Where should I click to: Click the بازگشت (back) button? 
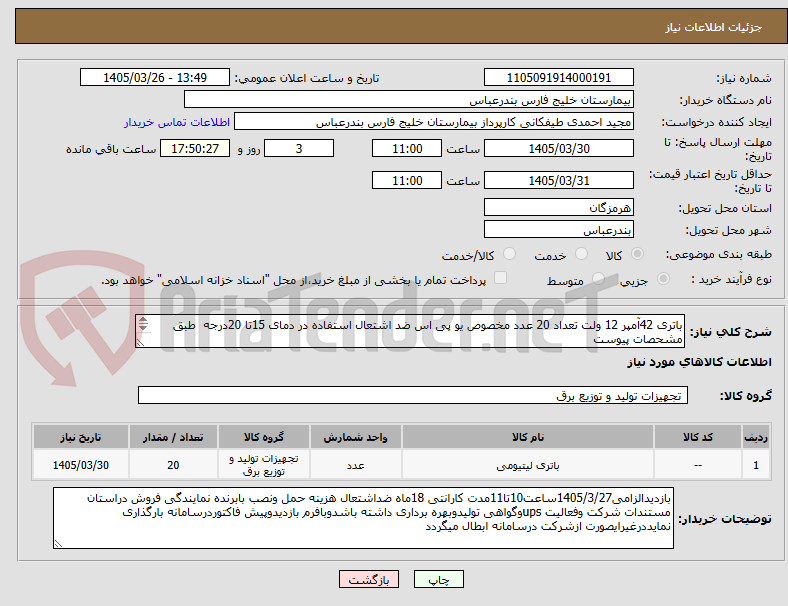[369, 579]
